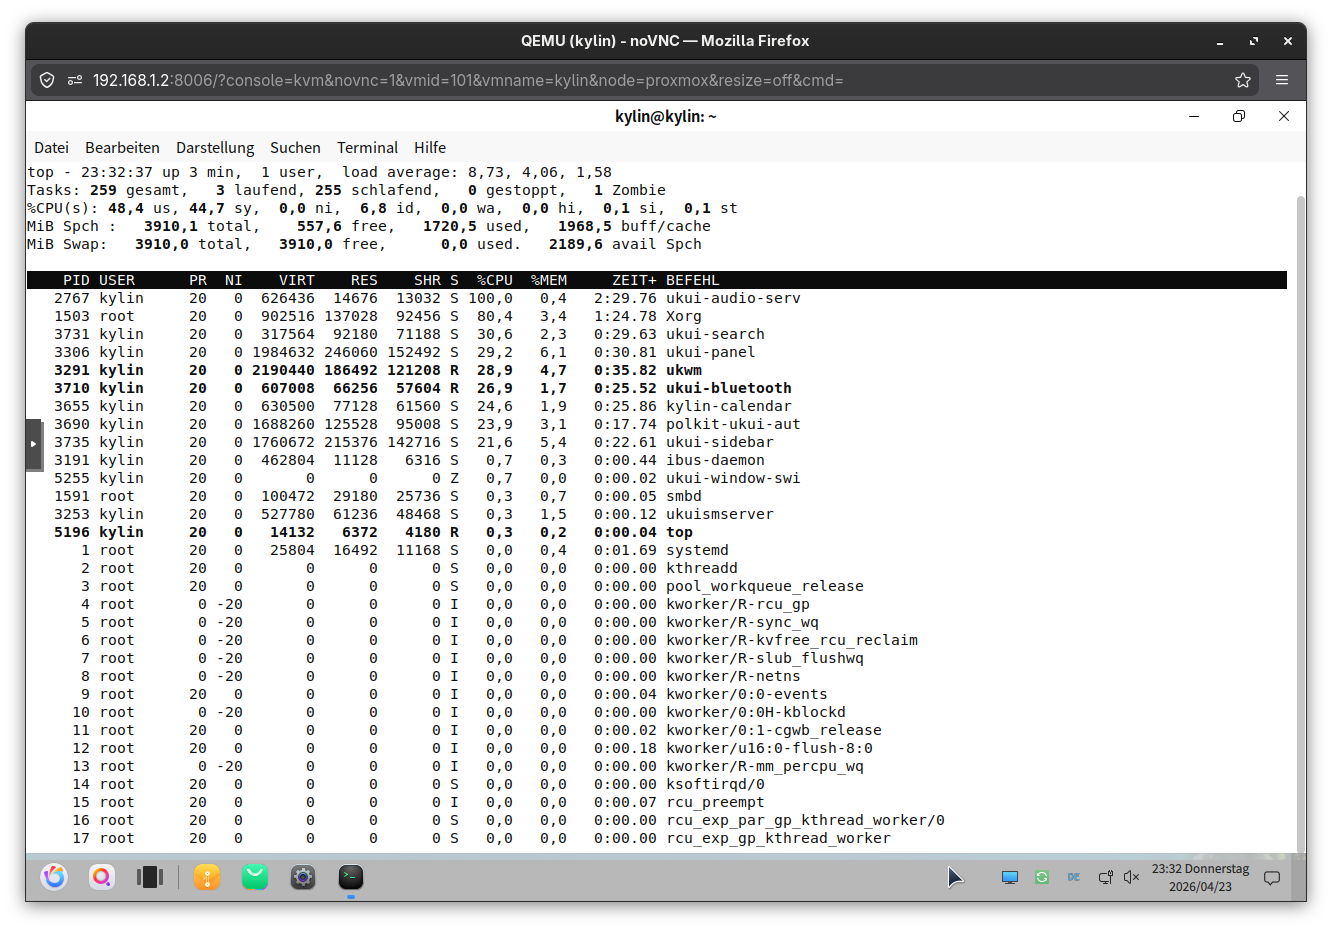Select the ukui-bluetooth process row

click(x=656, y=388)
